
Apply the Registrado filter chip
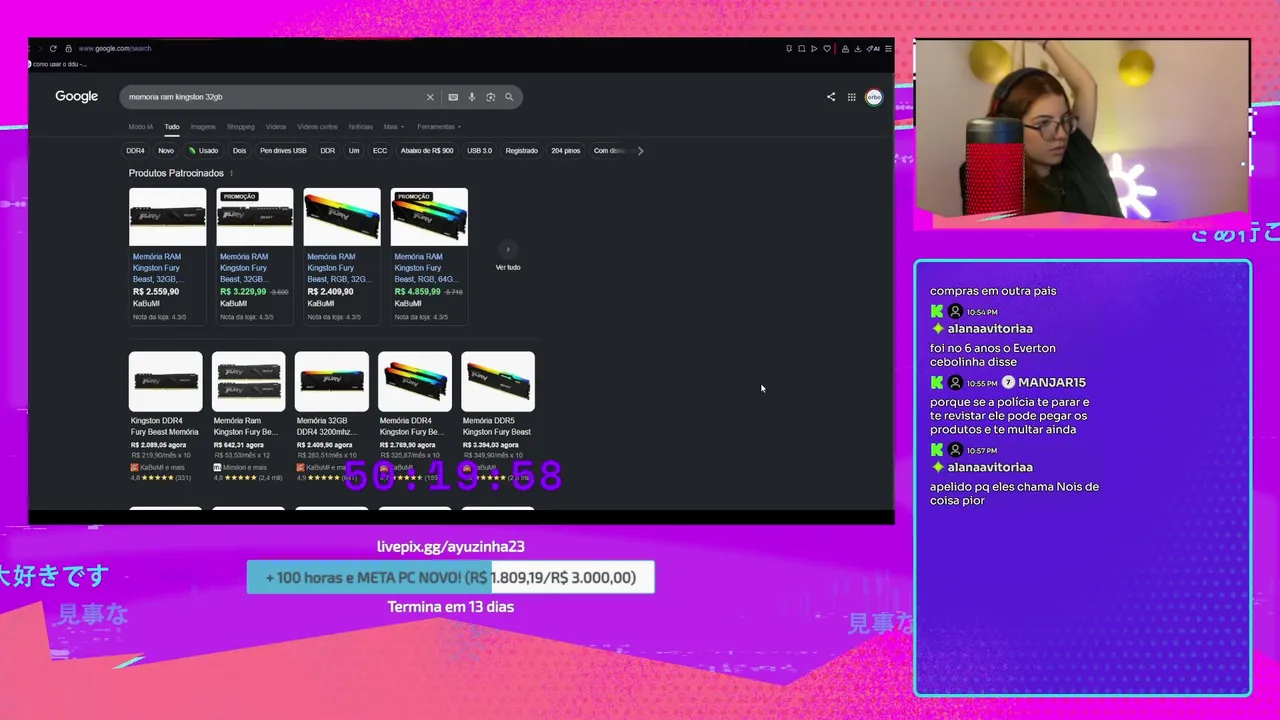(522, 151)
